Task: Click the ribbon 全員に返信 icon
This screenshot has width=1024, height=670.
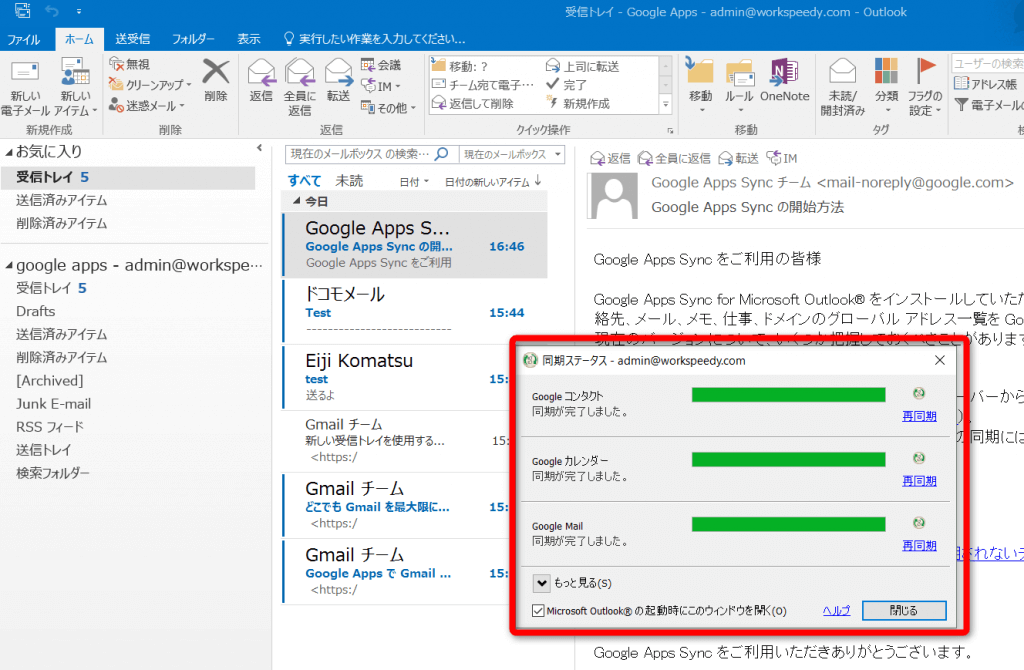Action: [300, 72]
